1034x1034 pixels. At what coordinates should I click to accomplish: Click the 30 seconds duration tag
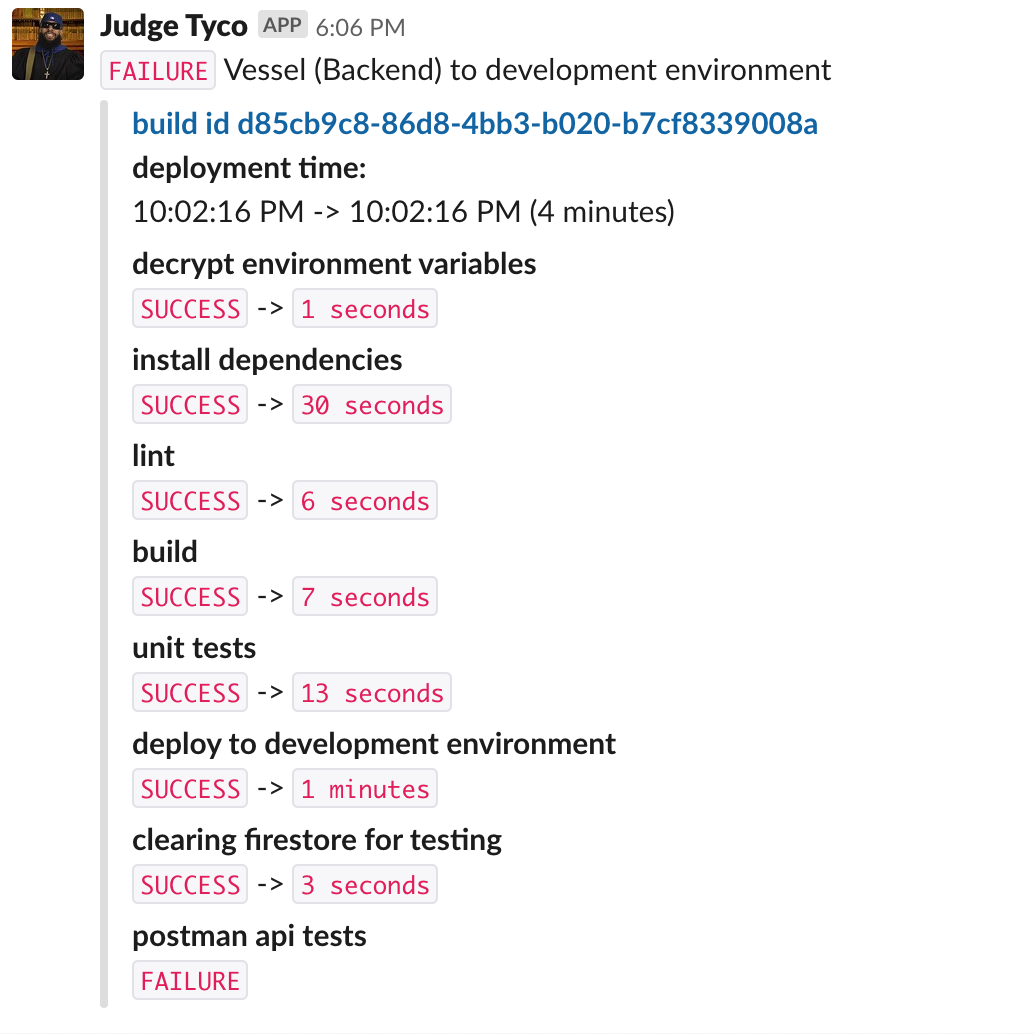(372, 405)
